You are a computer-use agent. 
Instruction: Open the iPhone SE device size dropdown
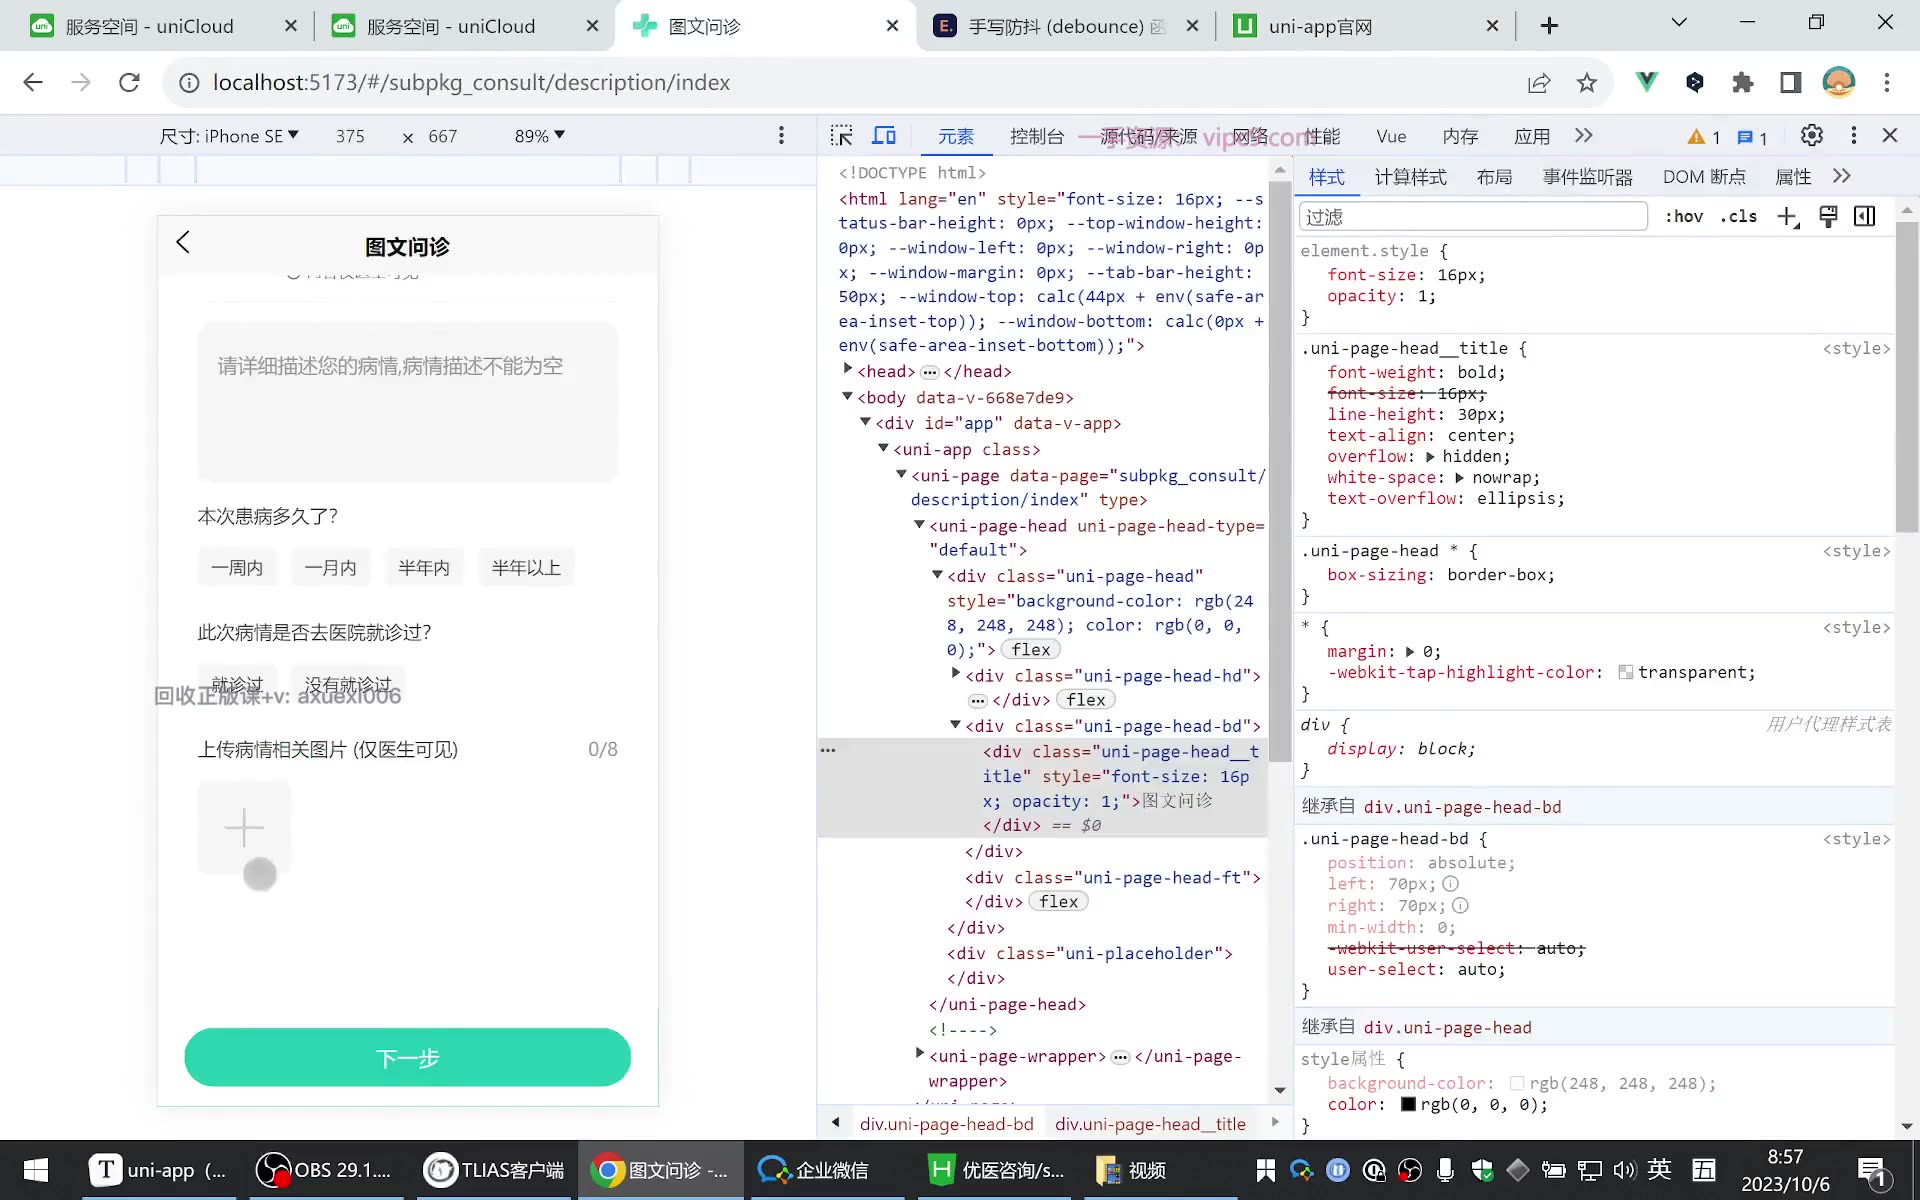(229, 136)
